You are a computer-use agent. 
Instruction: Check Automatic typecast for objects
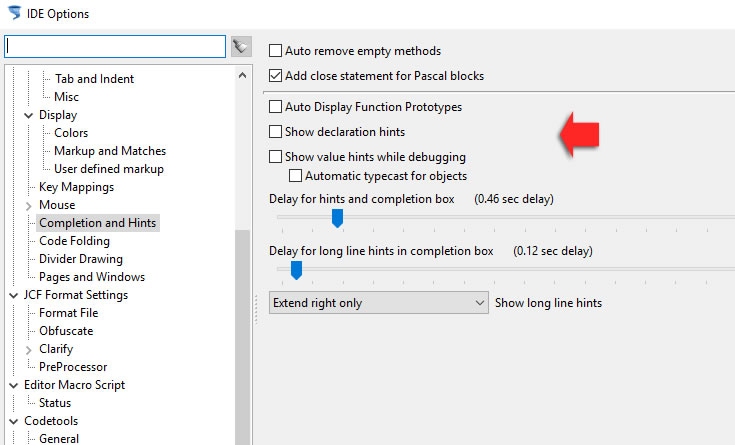(x=295, y=176)
